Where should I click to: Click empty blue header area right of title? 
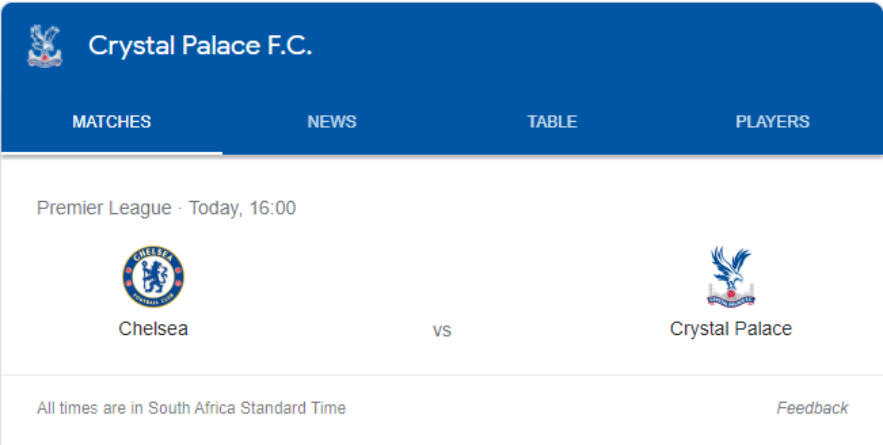pos(600,46)
